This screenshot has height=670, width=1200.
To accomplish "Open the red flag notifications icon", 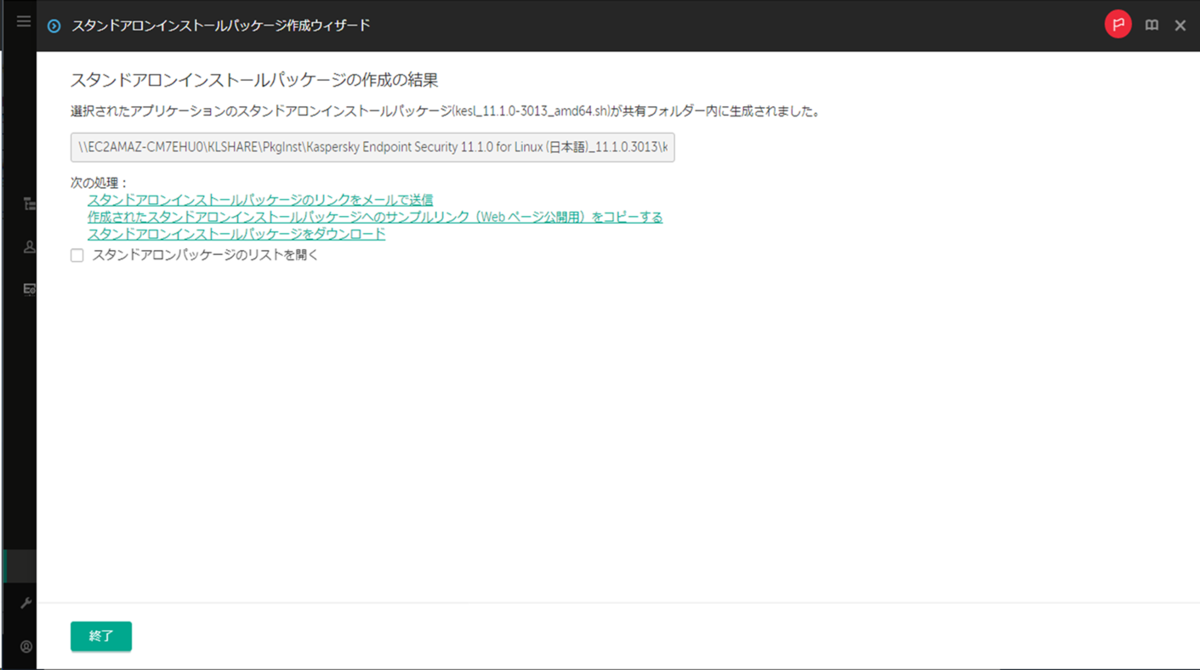I will click(1118, 25).
